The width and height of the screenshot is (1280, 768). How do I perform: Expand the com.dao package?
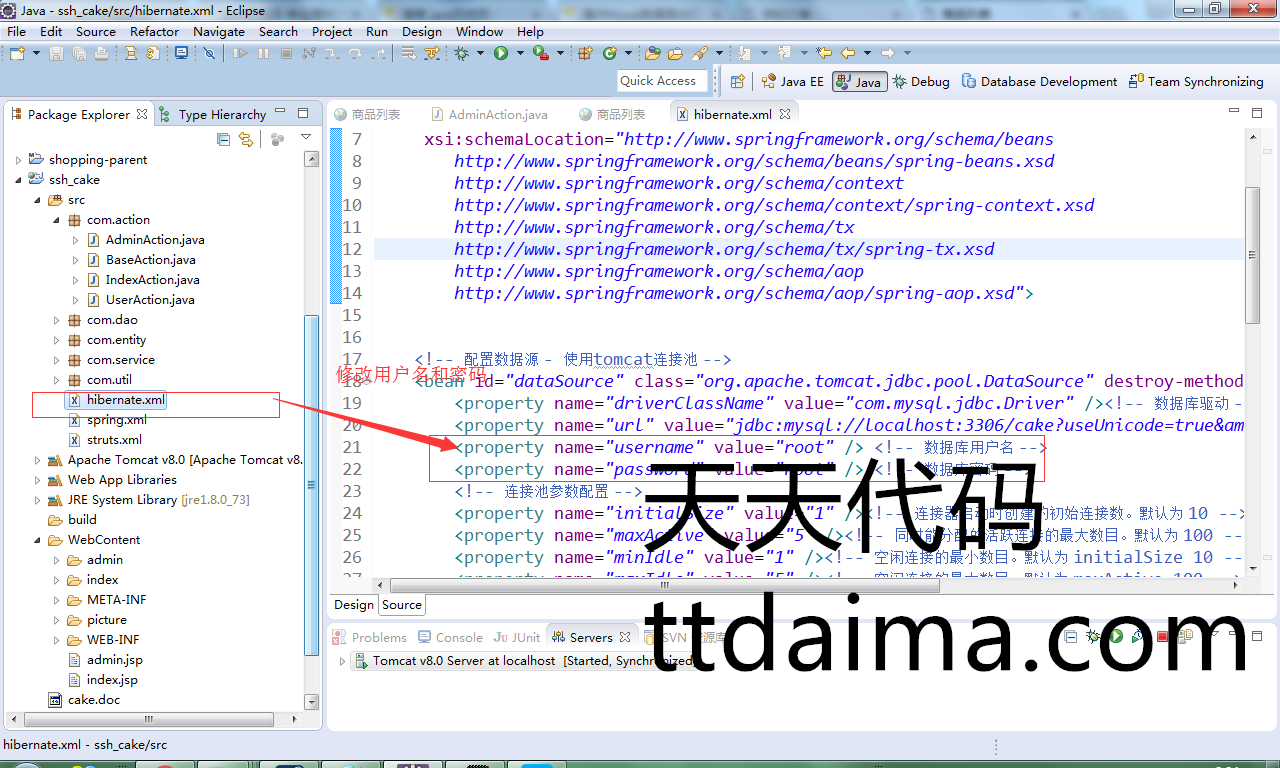coord(57,320)
